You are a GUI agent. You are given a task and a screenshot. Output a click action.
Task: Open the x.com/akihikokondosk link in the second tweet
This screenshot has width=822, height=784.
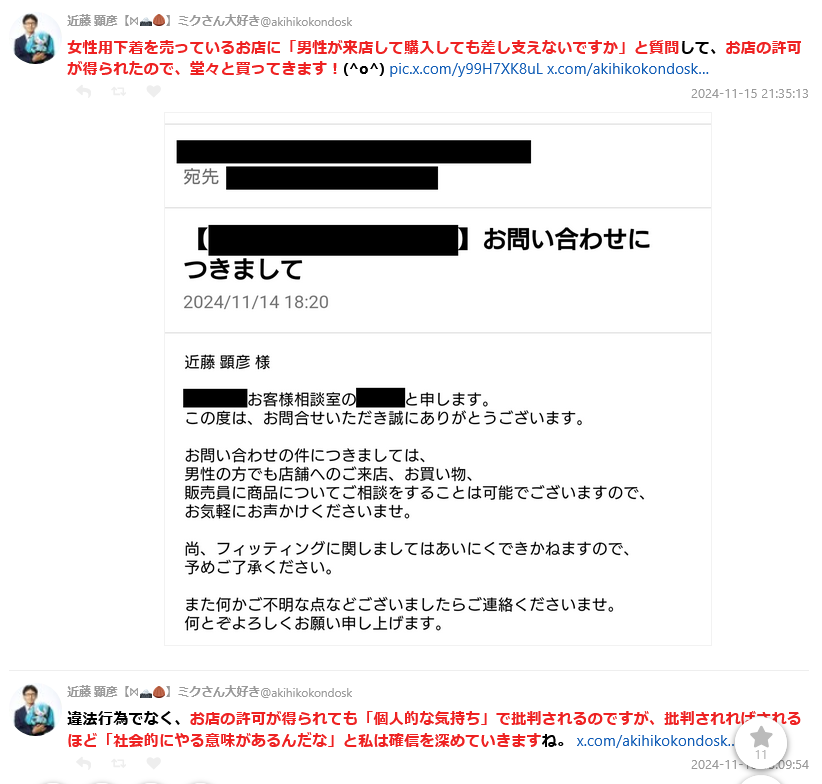655,741
